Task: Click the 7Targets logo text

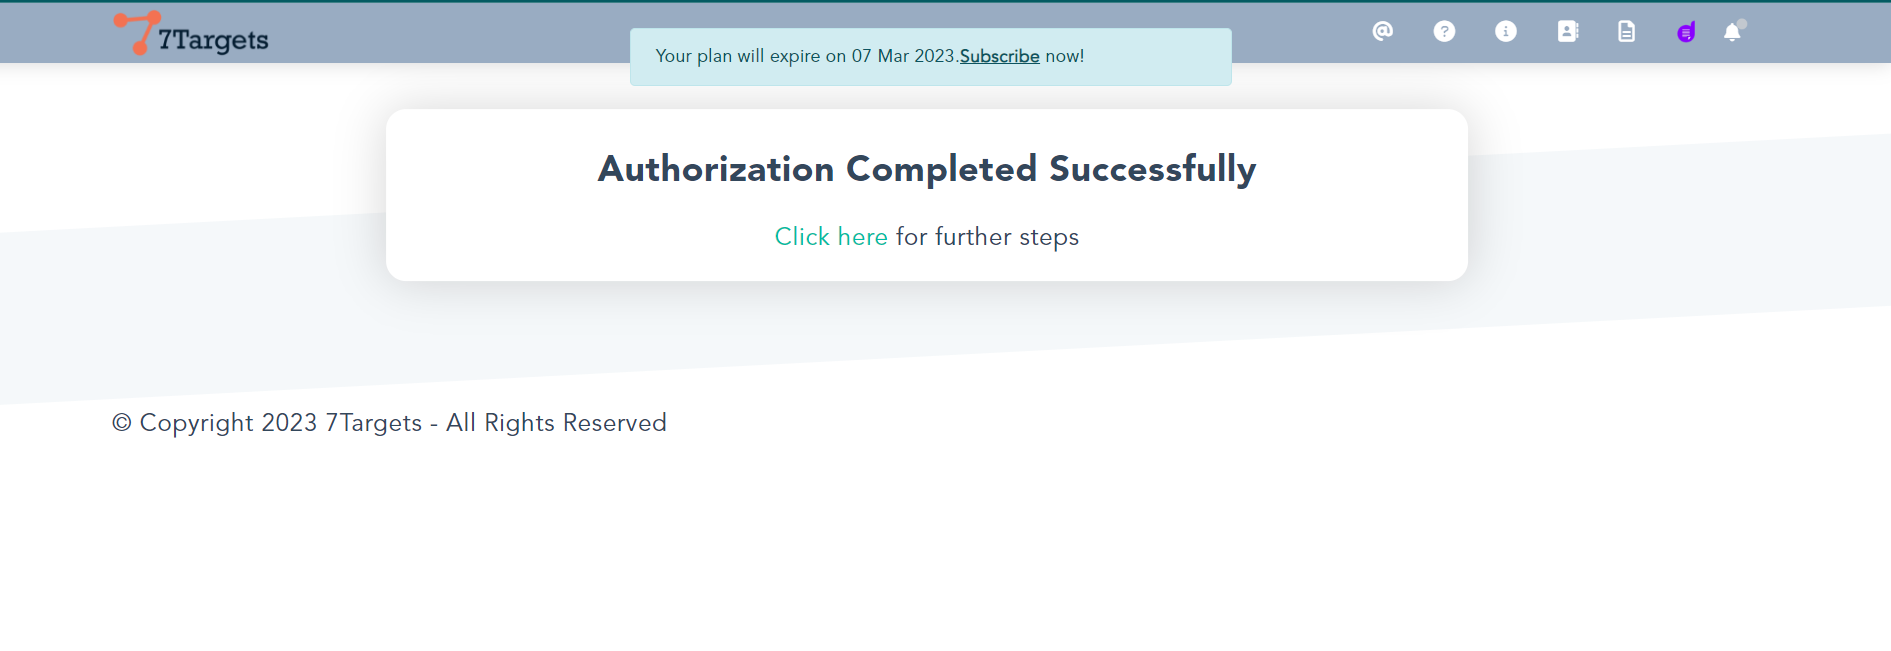Action: click(x=214, y=40)
